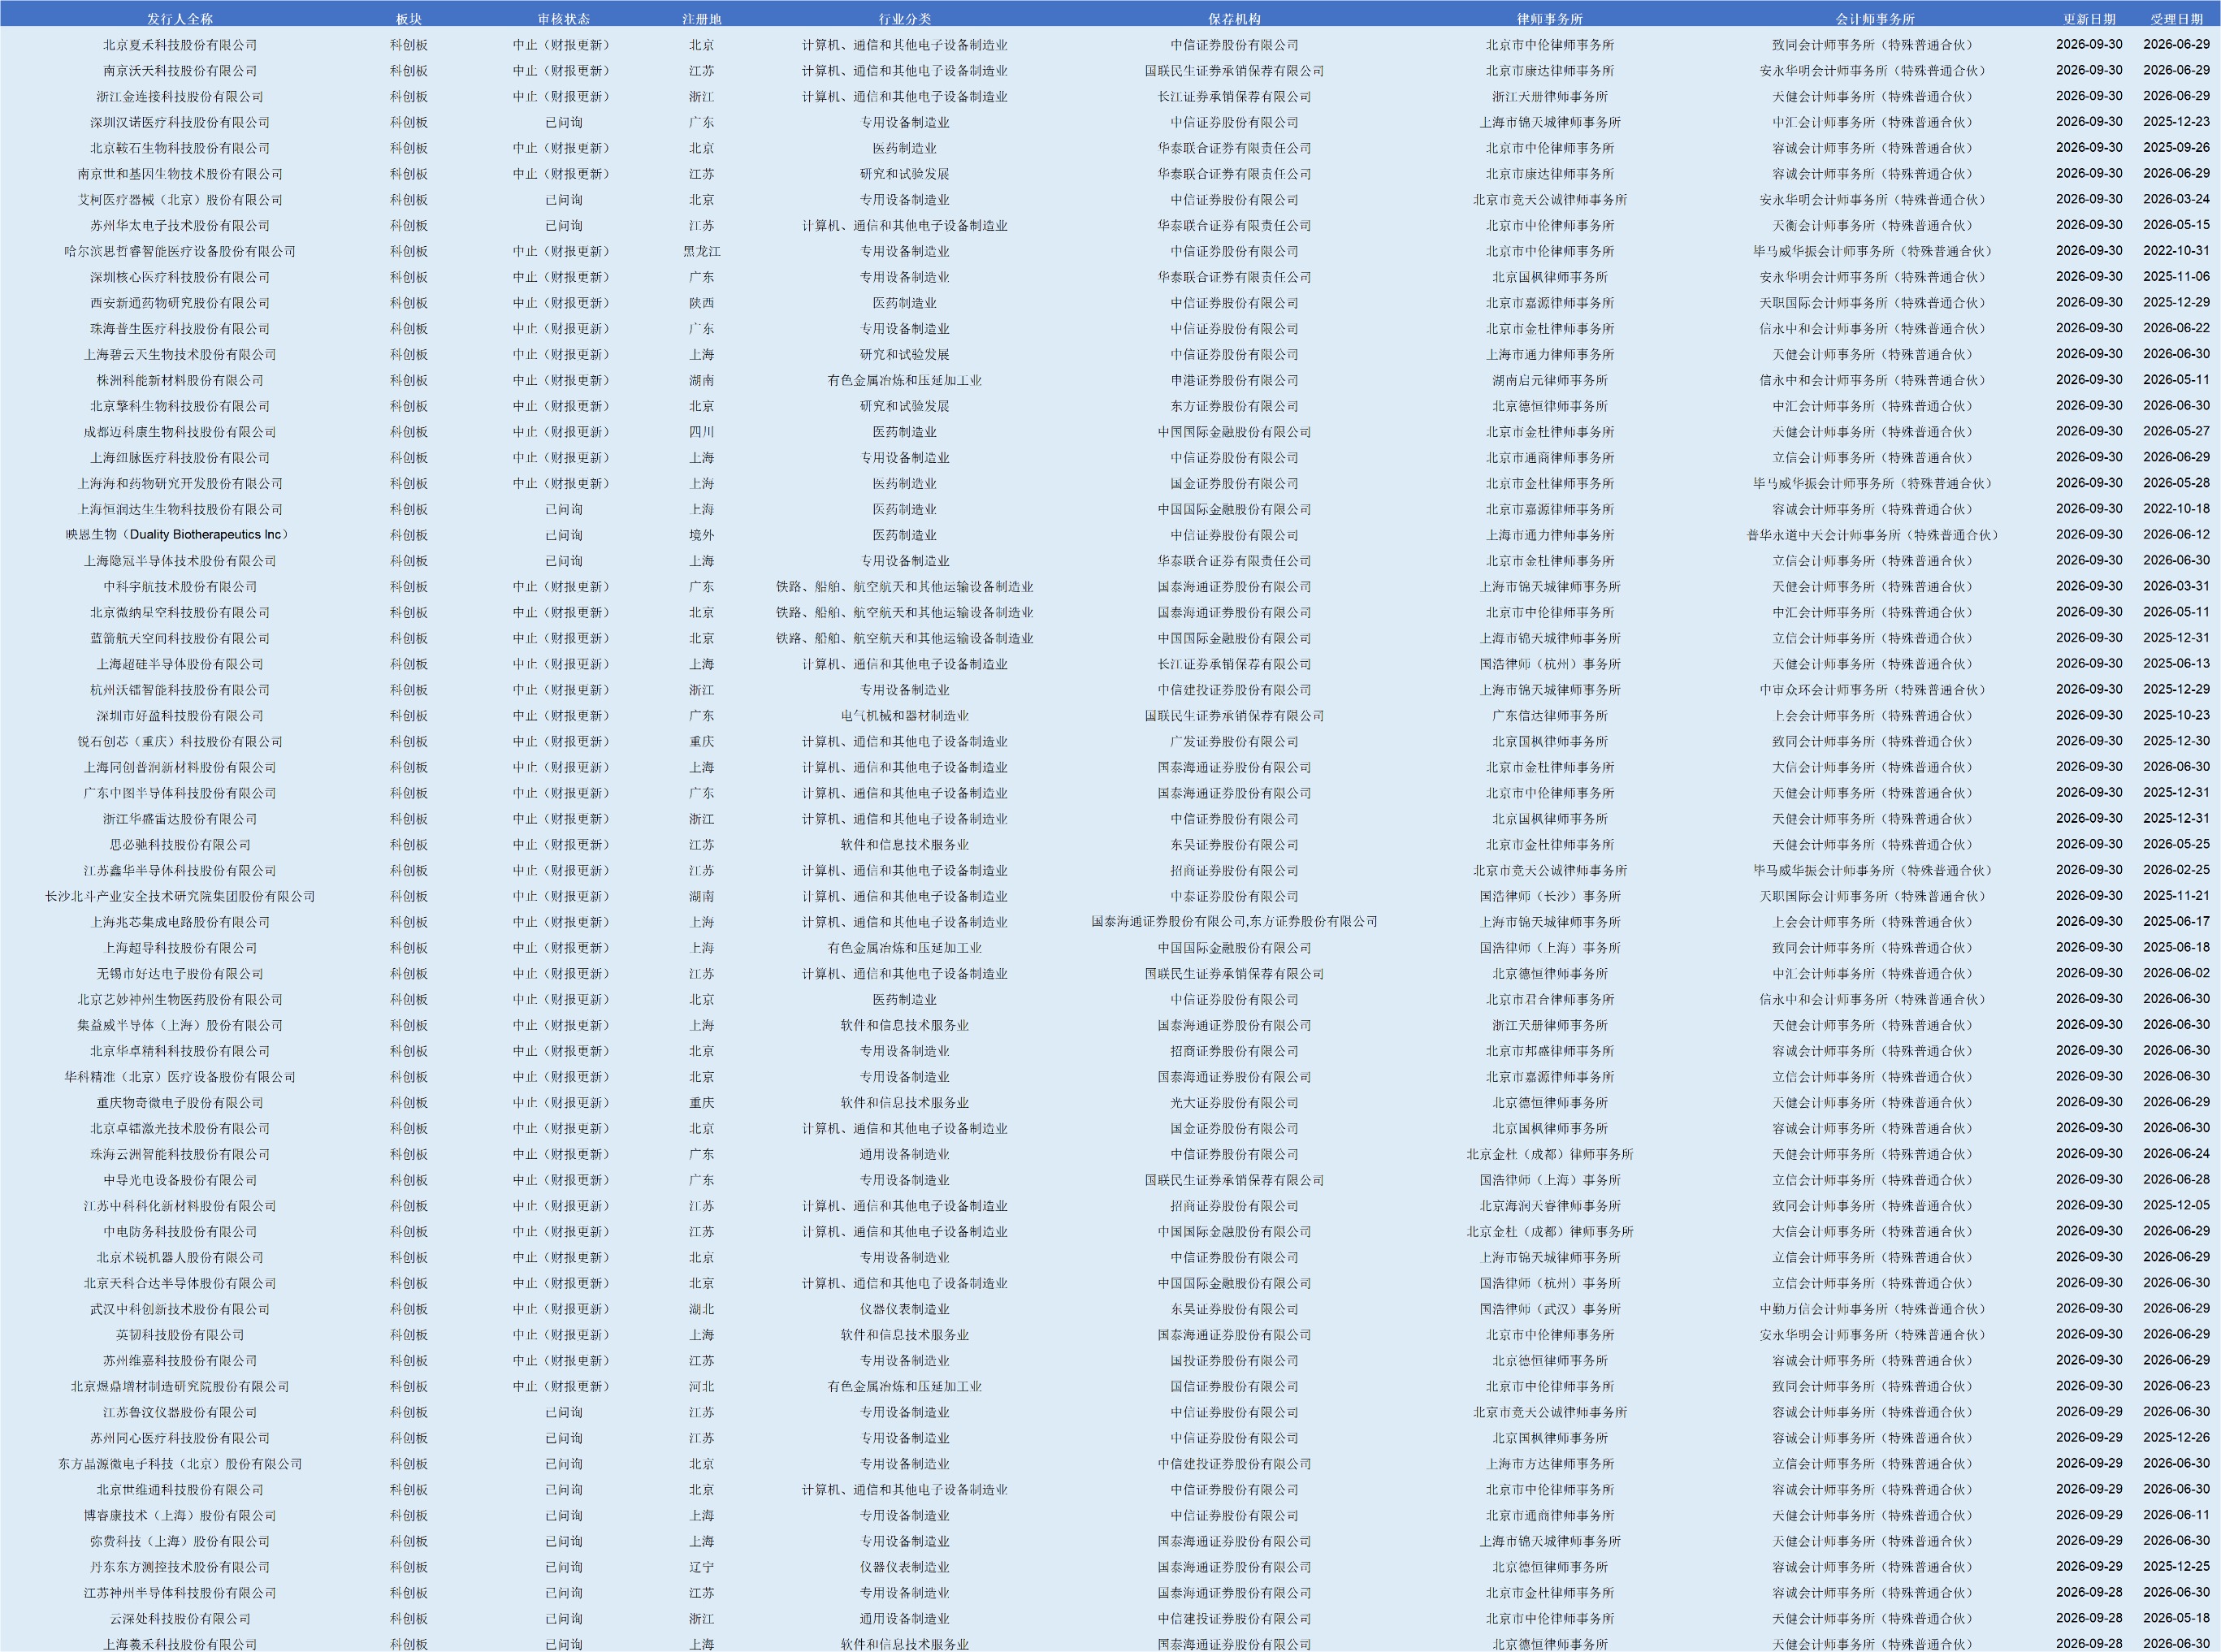Click the 行业分类 column header
The height and width of the screenshot is (1652, 2221).
pos(905,19)
